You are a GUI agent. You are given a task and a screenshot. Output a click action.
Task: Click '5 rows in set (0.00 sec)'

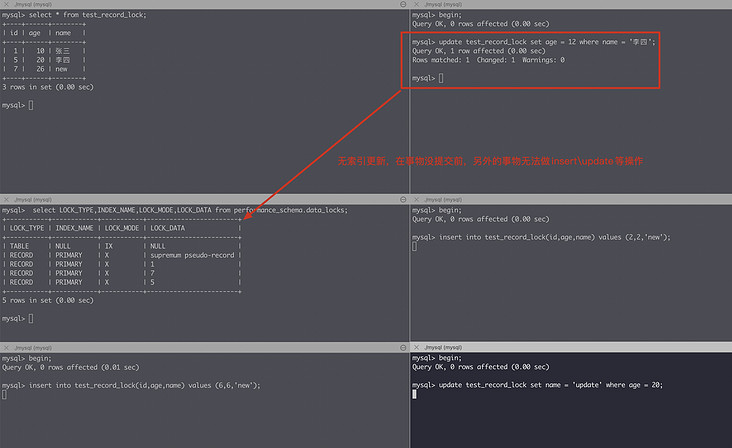(x=48, y=301)
